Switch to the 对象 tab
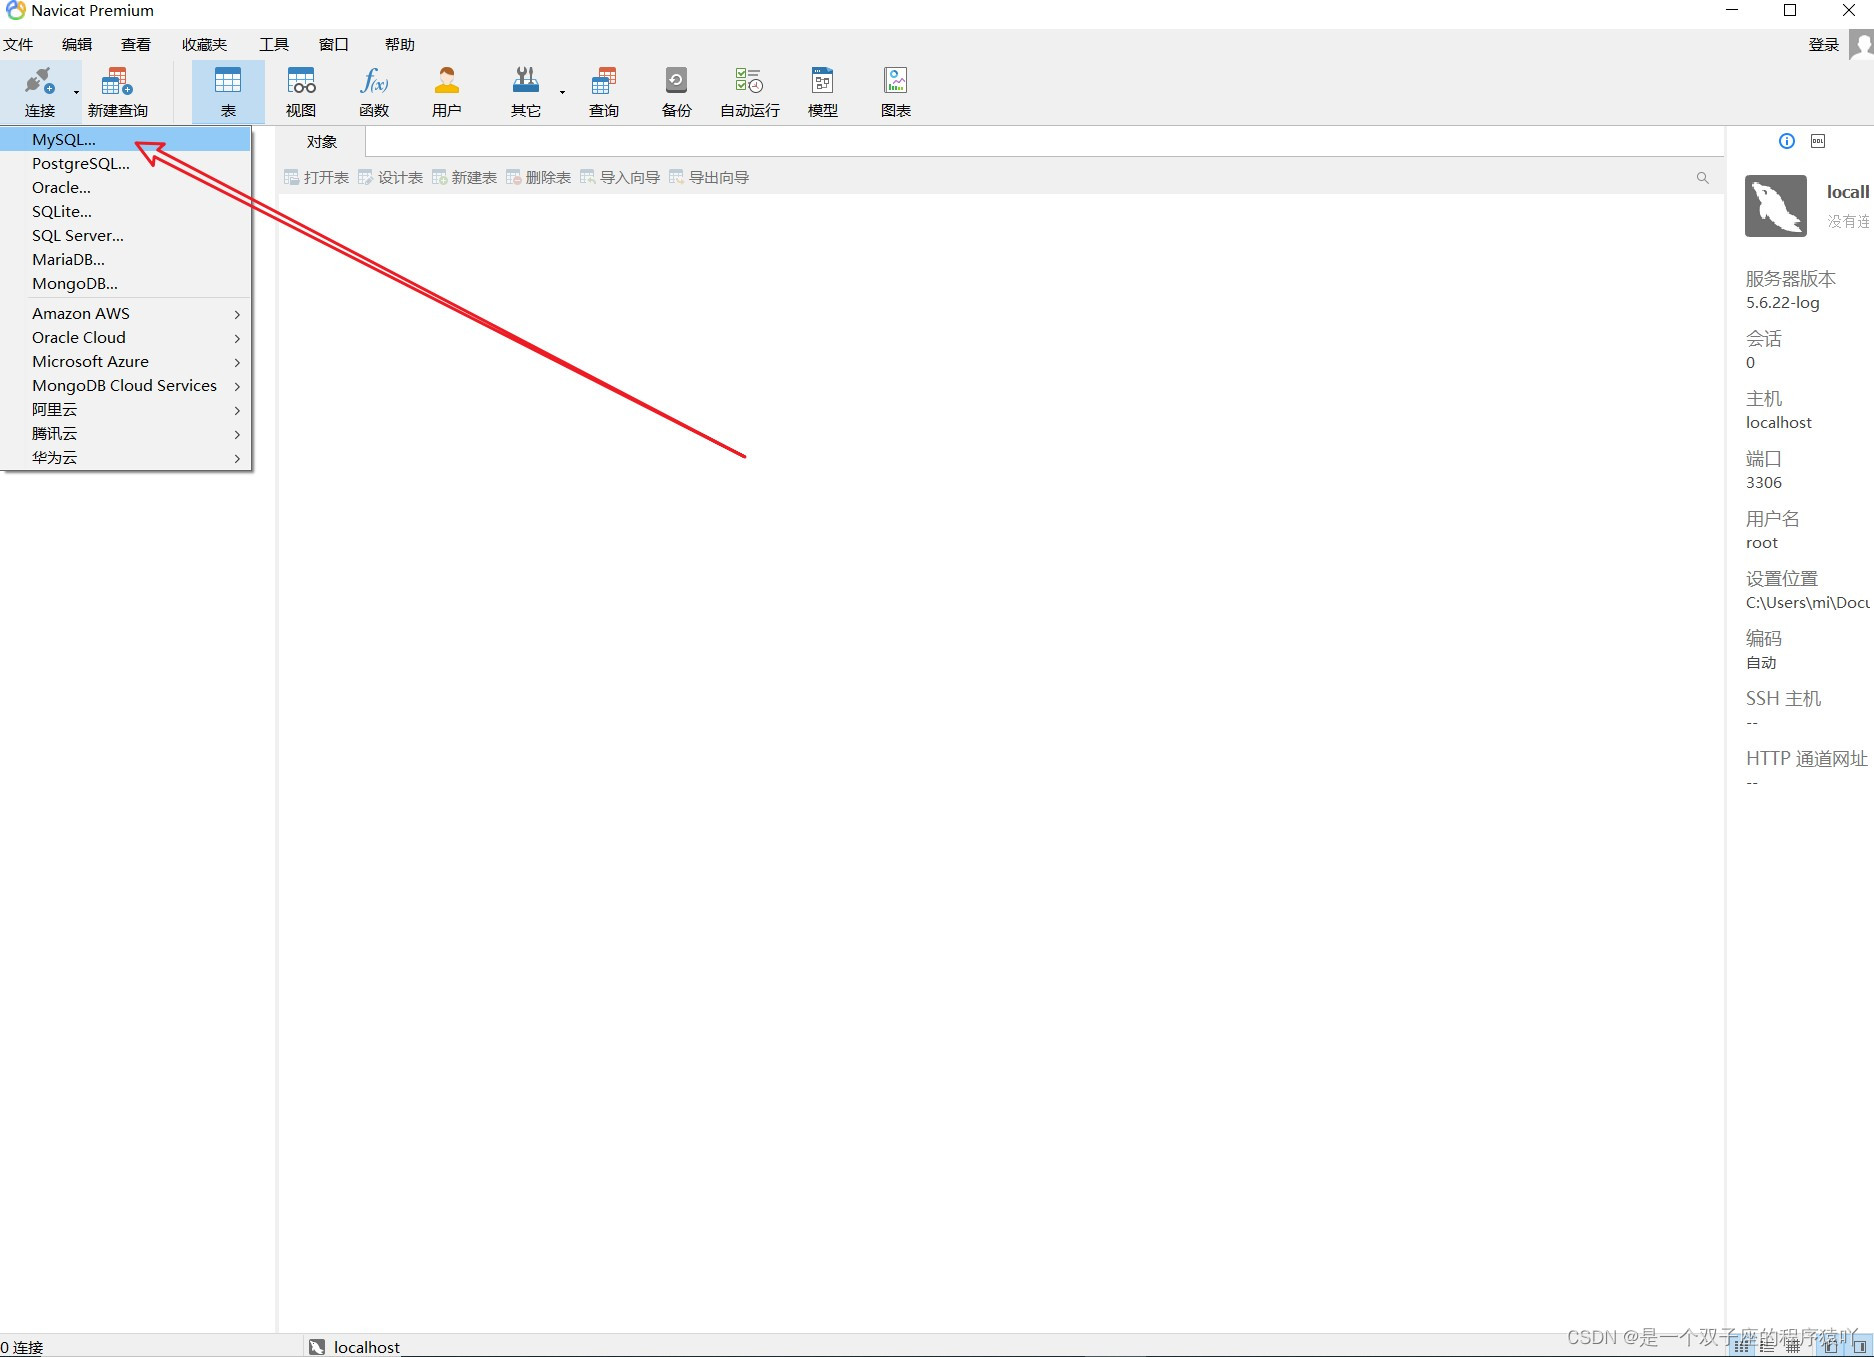This screenshot has height=1357, width=1874. [x=321, y=142]
